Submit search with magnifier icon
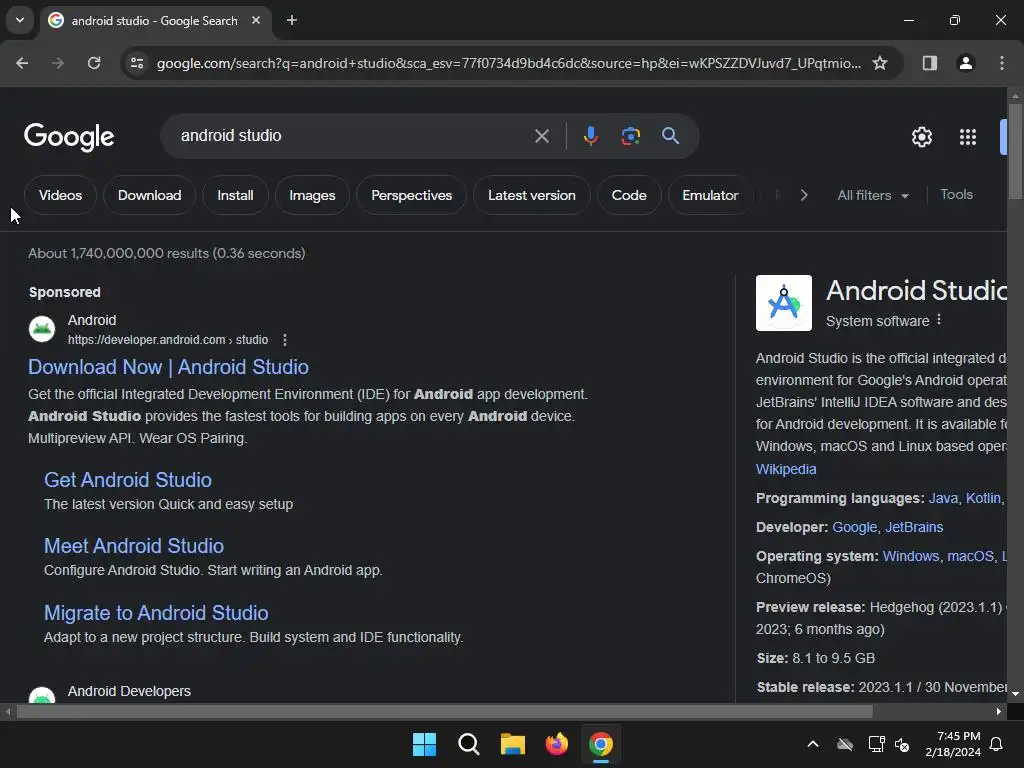 (670, 136)
